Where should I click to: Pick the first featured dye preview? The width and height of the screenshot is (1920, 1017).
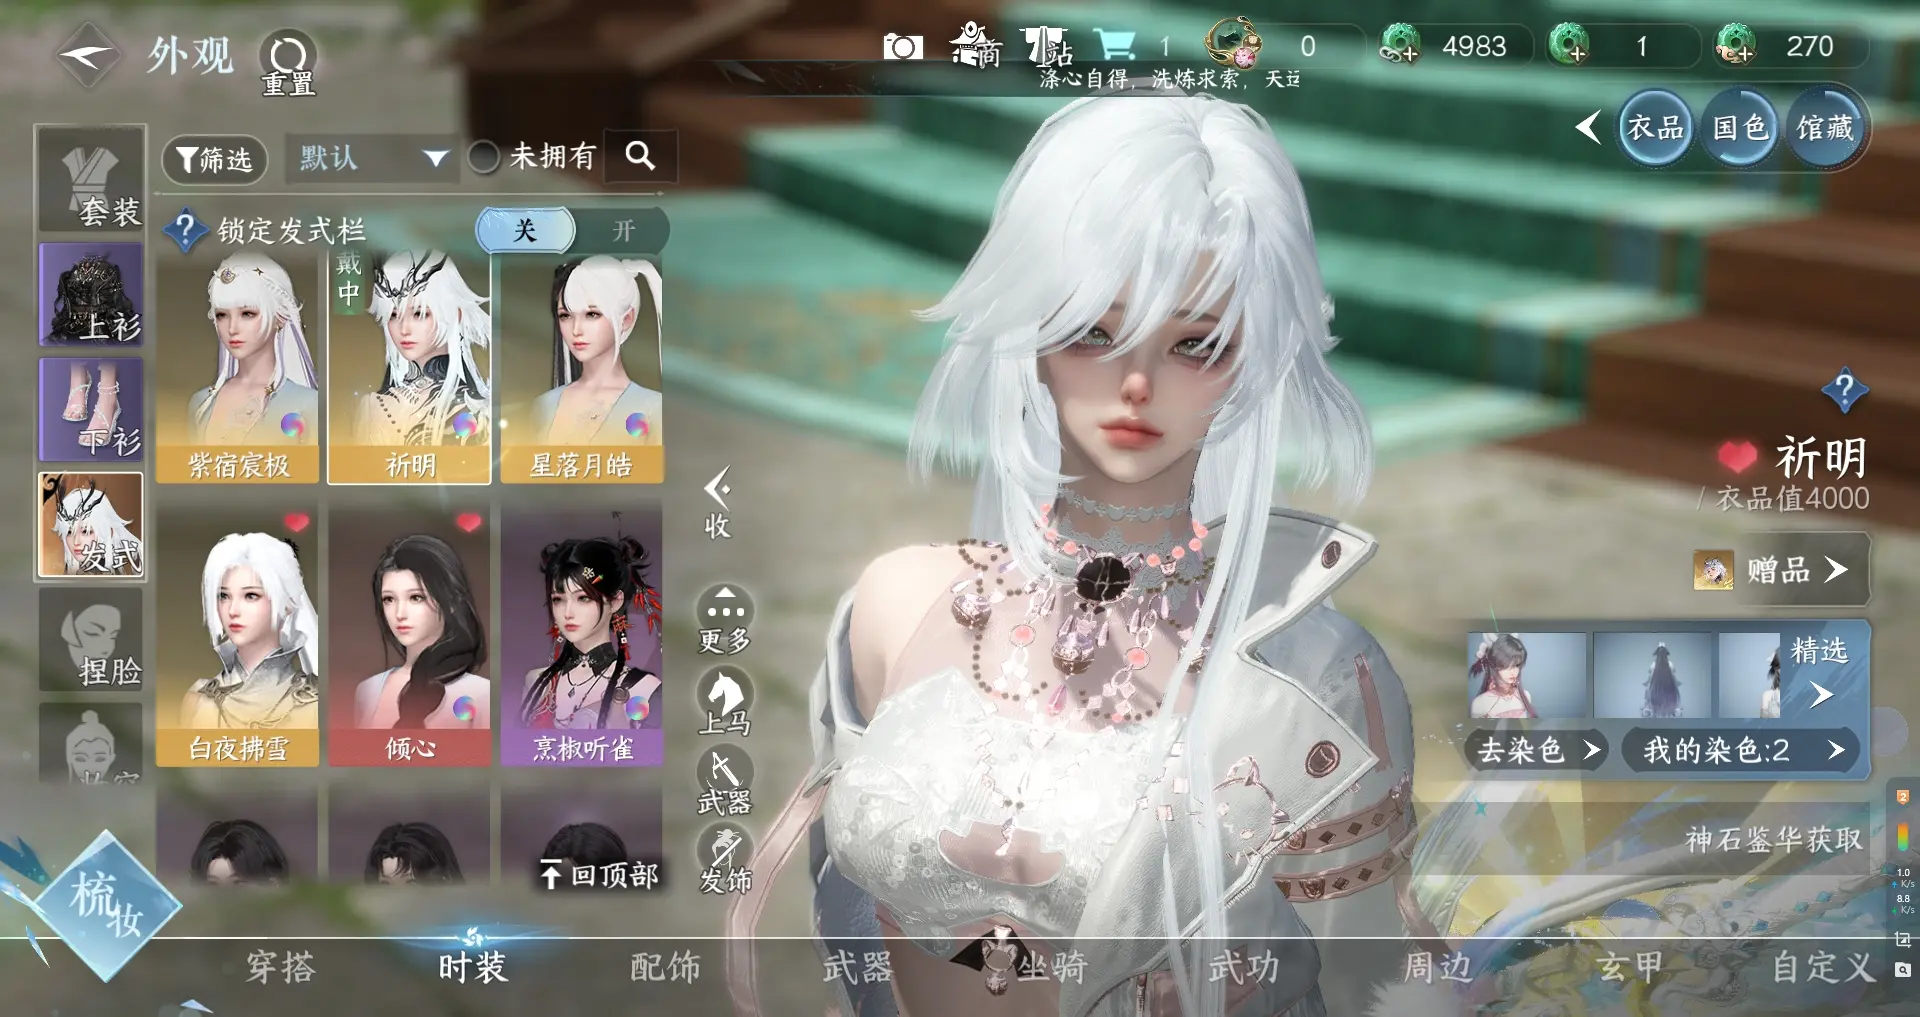1527,675
